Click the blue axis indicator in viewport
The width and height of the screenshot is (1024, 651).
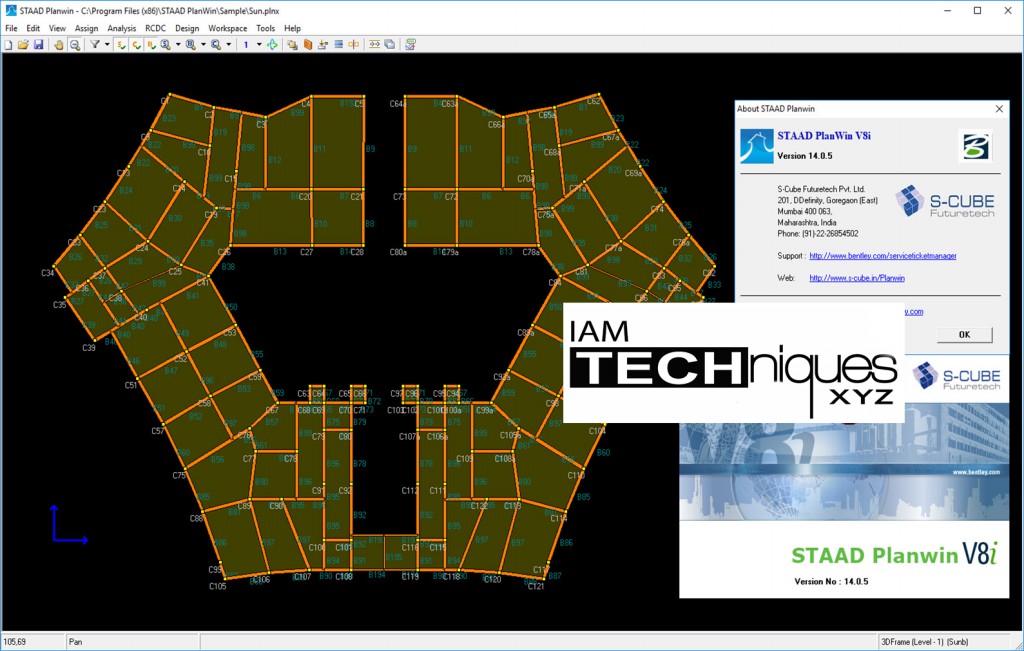[69, 524]
